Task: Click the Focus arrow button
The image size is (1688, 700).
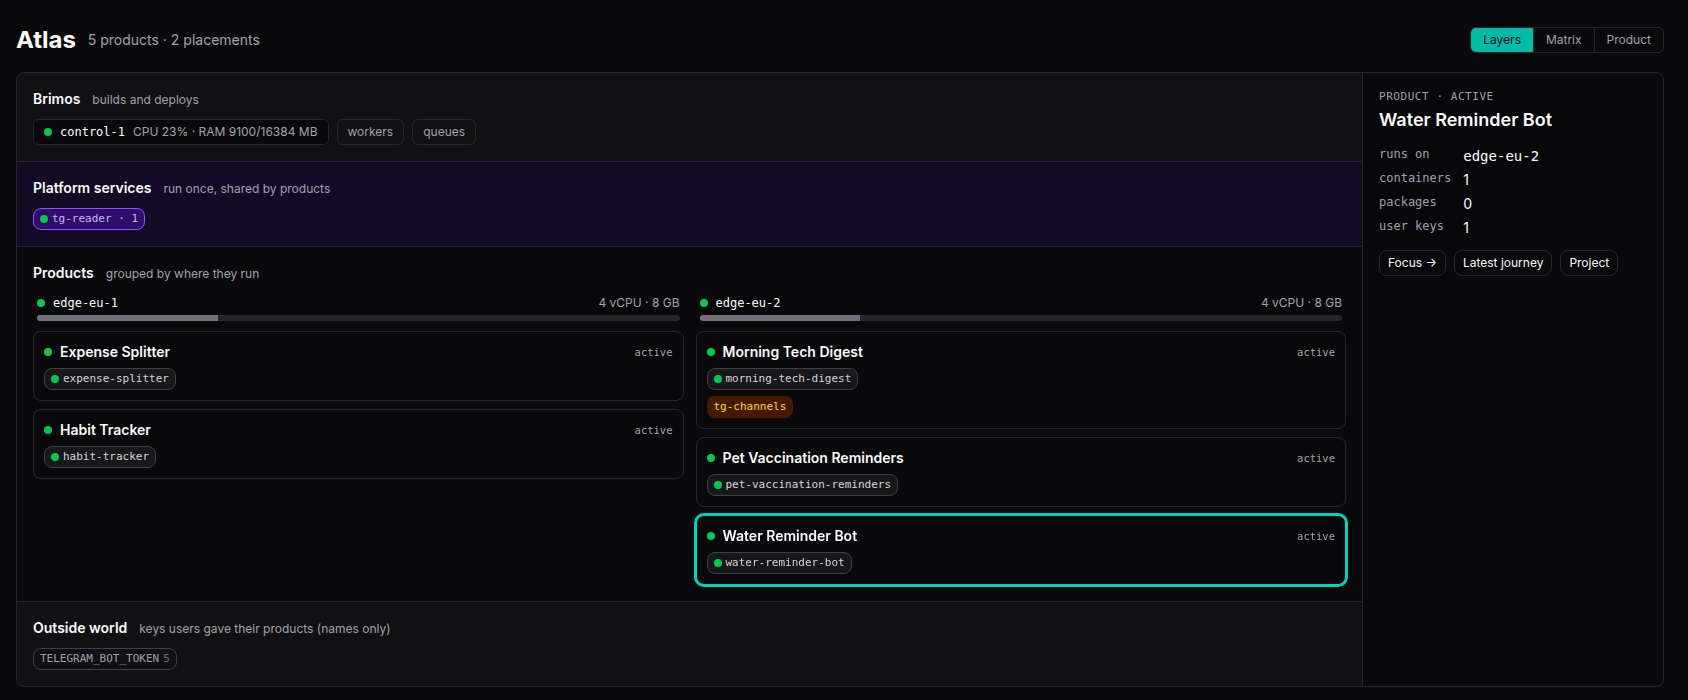Action: [1412, 263]
